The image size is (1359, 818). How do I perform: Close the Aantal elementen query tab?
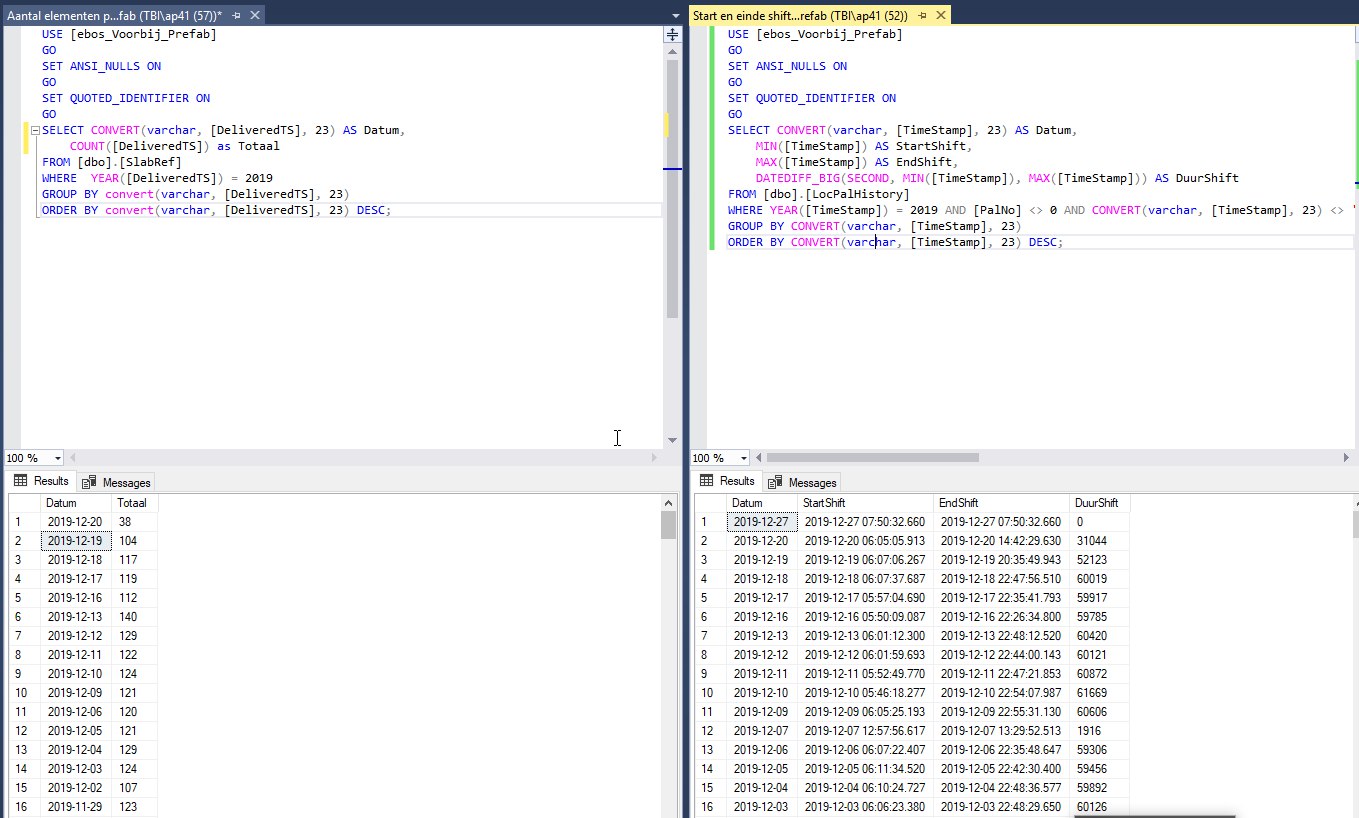pos(254,16)
